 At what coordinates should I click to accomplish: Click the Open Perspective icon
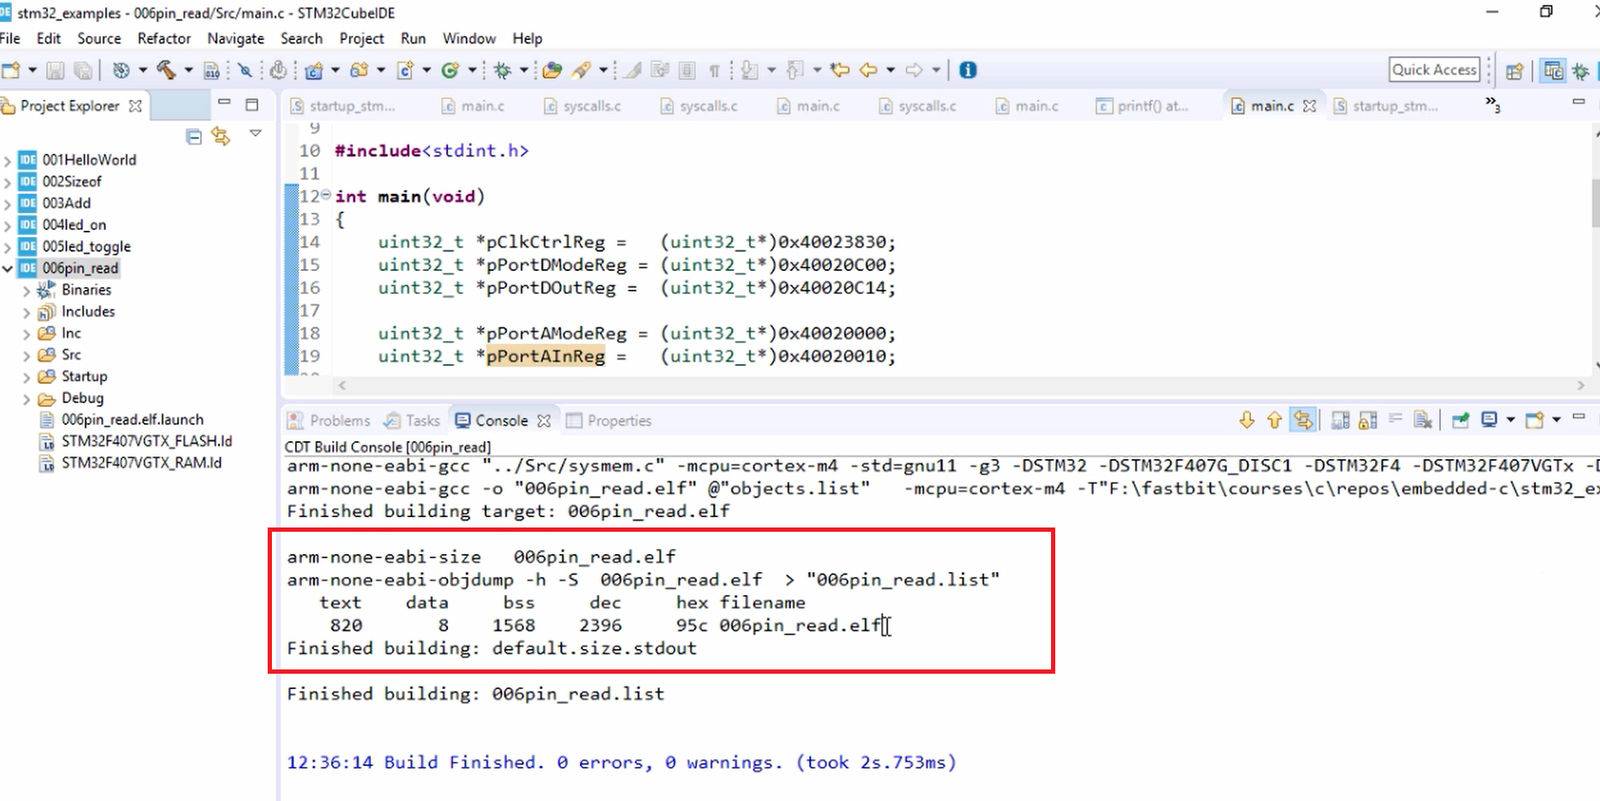pyautogui.click(x=1515, y=71)
